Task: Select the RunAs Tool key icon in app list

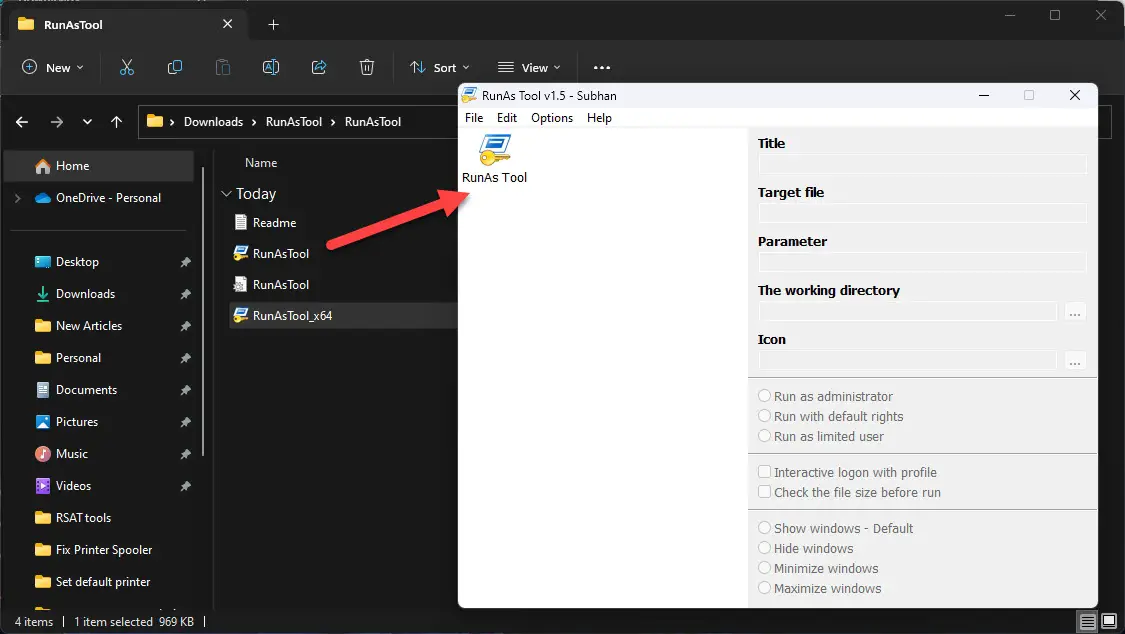Action: point(493,150)
